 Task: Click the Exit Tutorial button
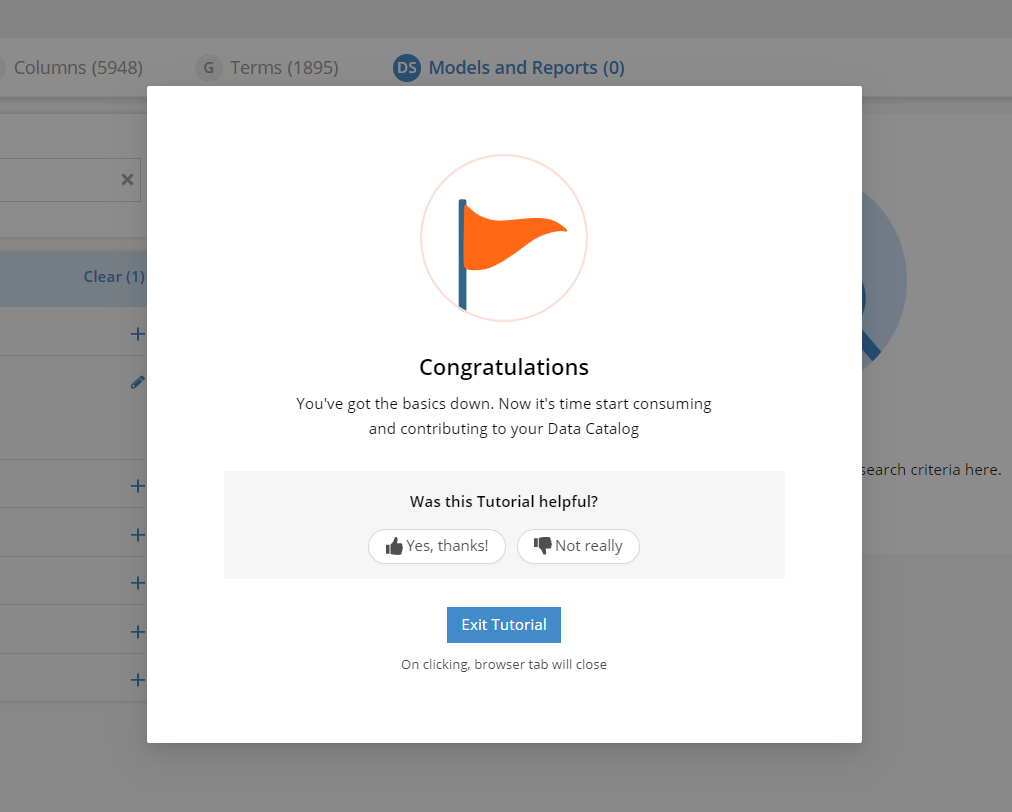click(x=503, y=625)
